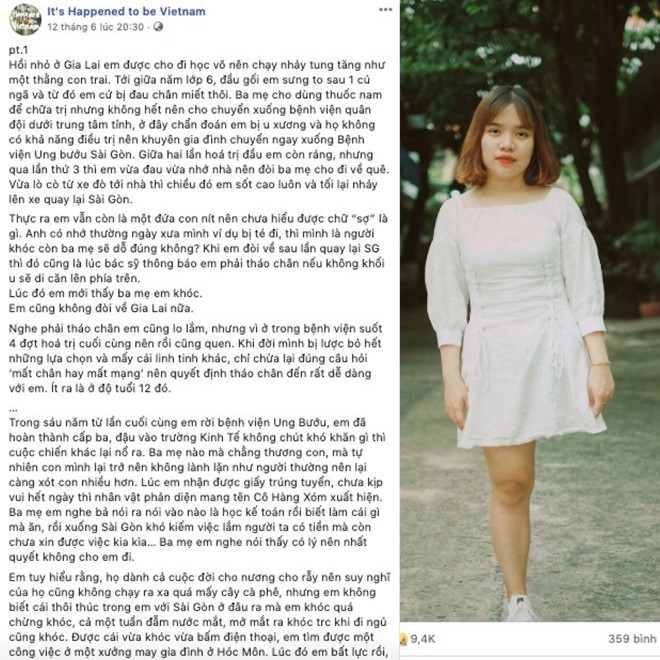The image size is (660, 660).
Task: Click the paragraph starting Thực ra em vẫn
Action: (198, 248)
